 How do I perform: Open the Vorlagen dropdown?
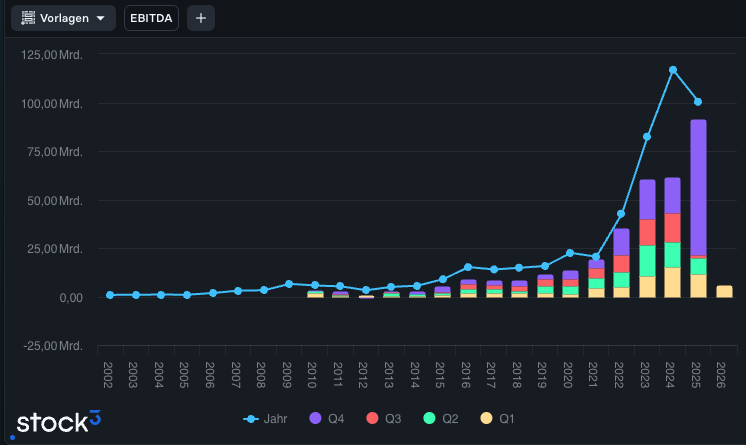[63, 18]
